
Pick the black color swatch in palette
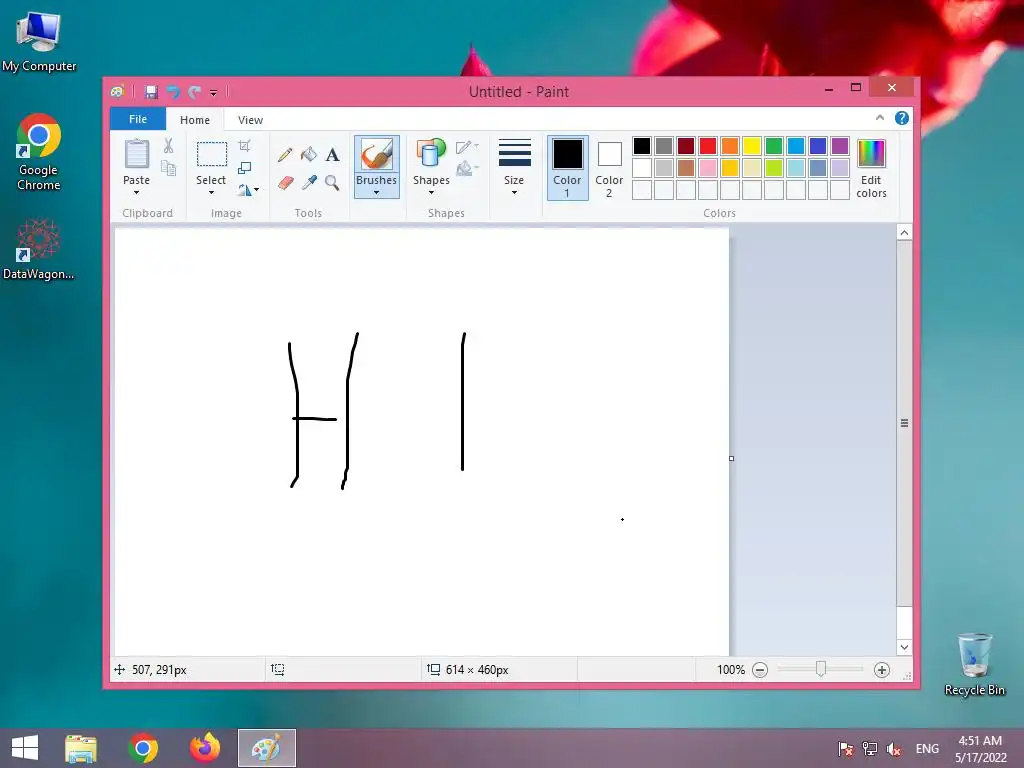point(642,146)
